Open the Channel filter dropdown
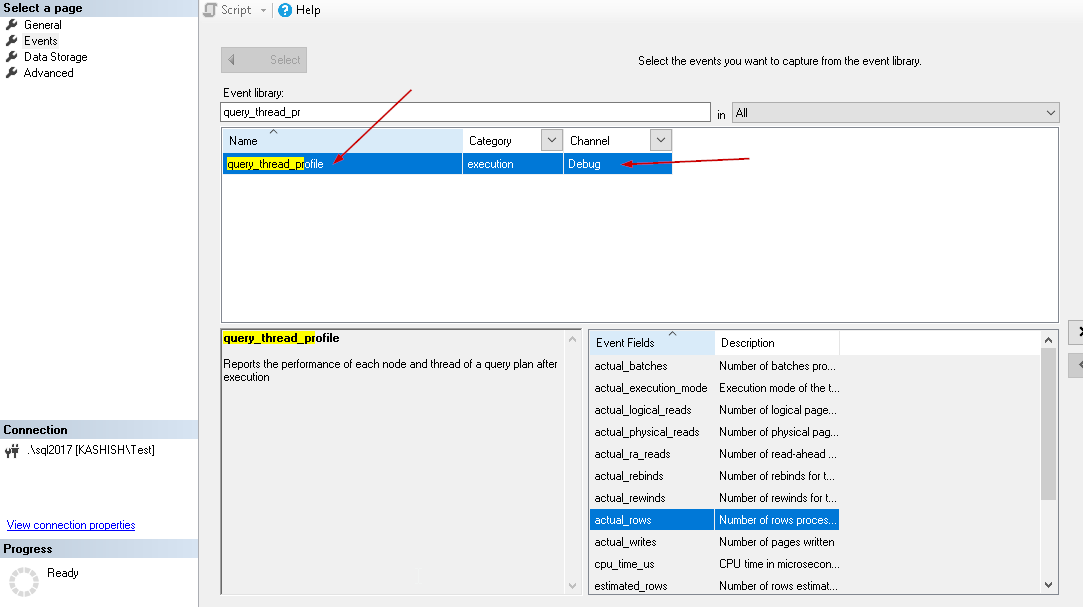This screenshot has width=1083, height=607. pos(660,140)
